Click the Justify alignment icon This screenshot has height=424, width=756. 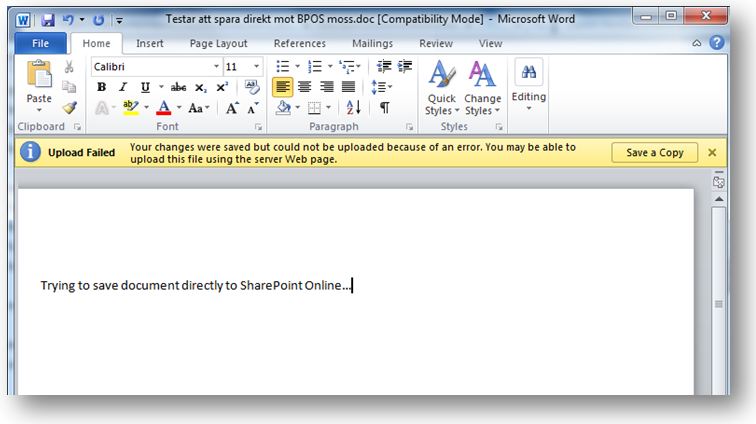(x=348, y=87)
